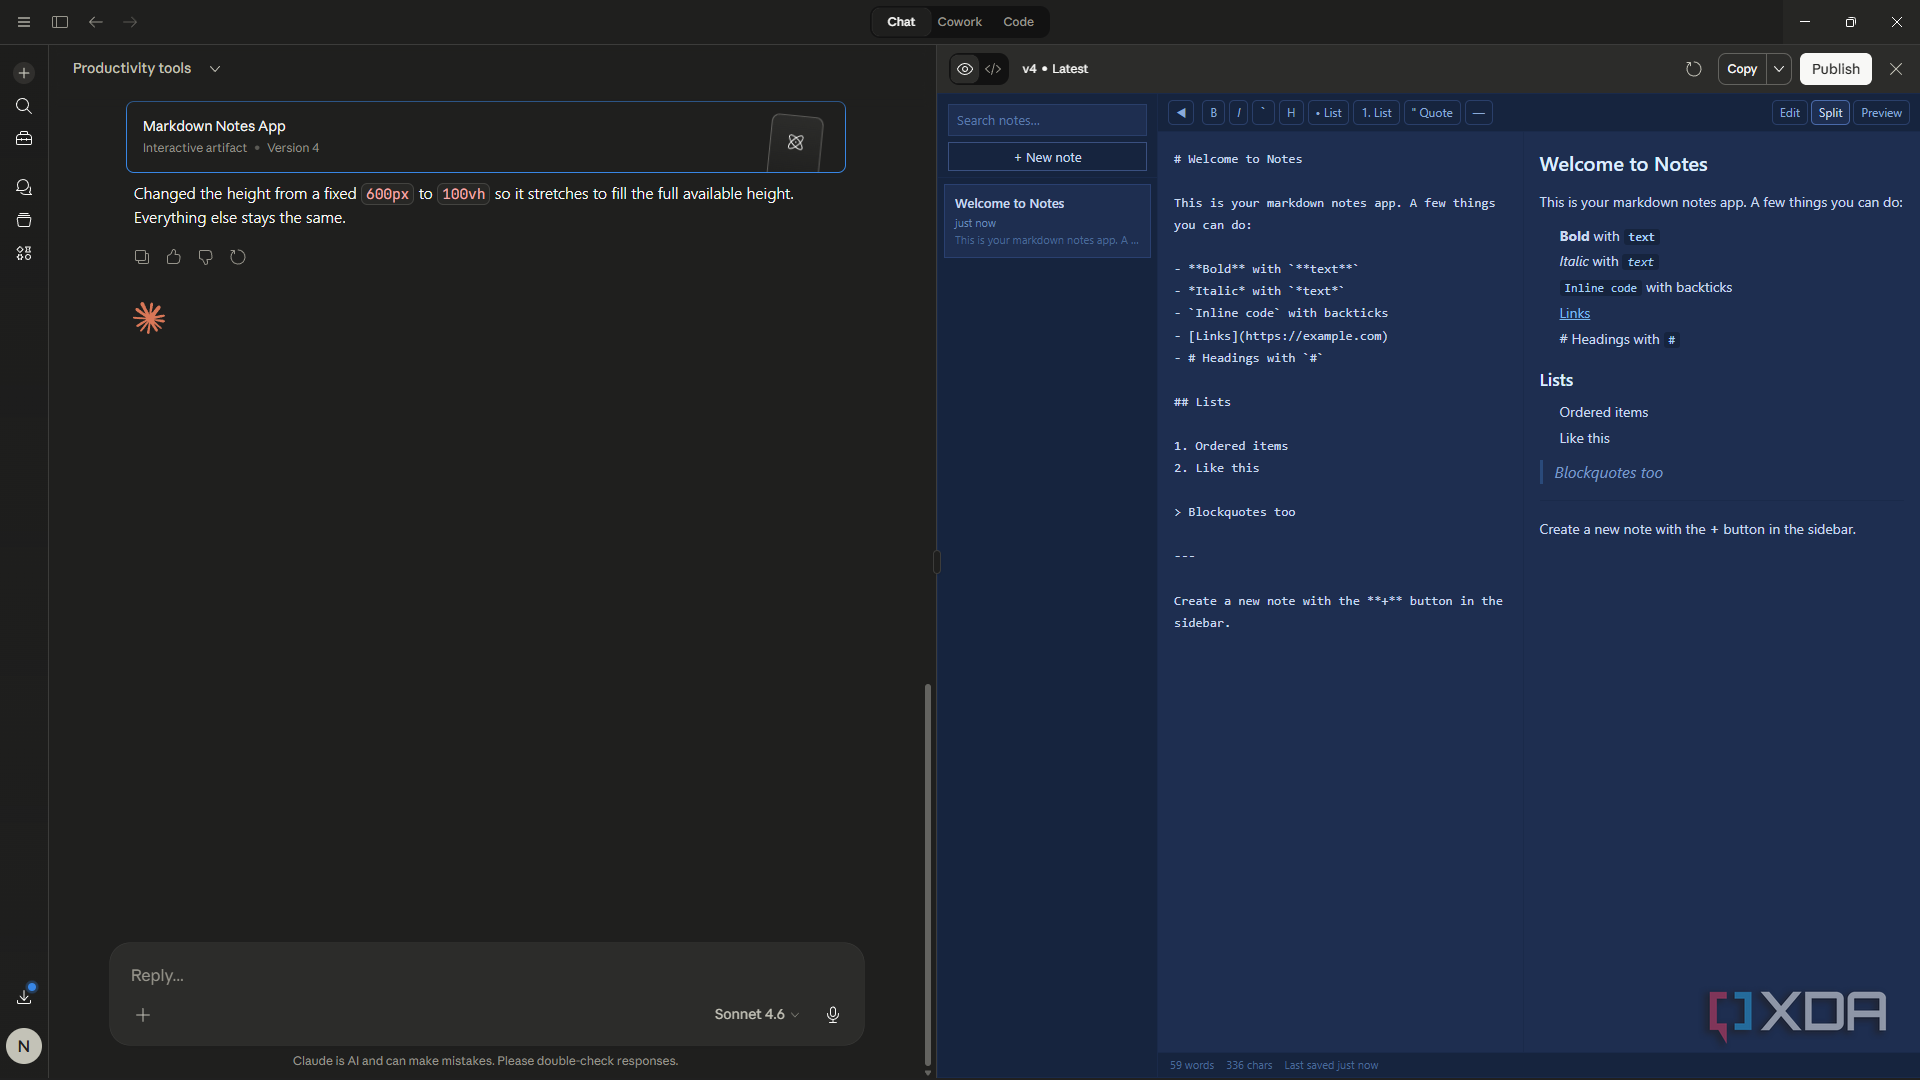
Task: Open the v4 Latest version selector
Action: [x=1055, y=69]
